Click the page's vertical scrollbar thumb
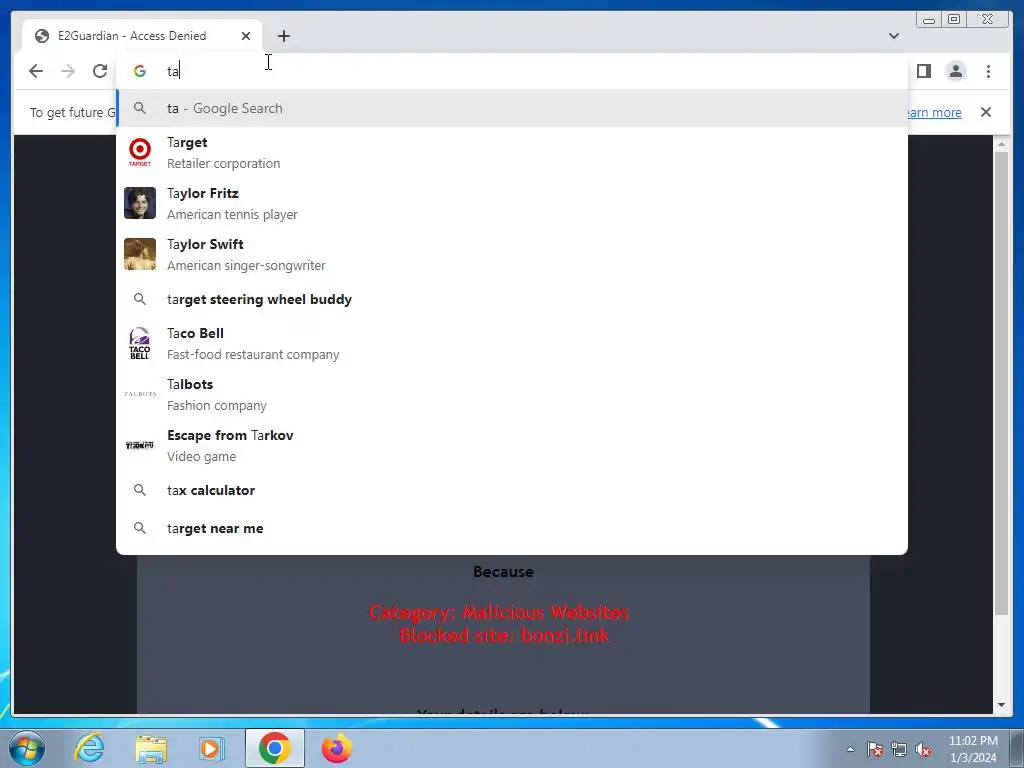This screenshot has height=768, width=1024. [x=1002, y=383]
